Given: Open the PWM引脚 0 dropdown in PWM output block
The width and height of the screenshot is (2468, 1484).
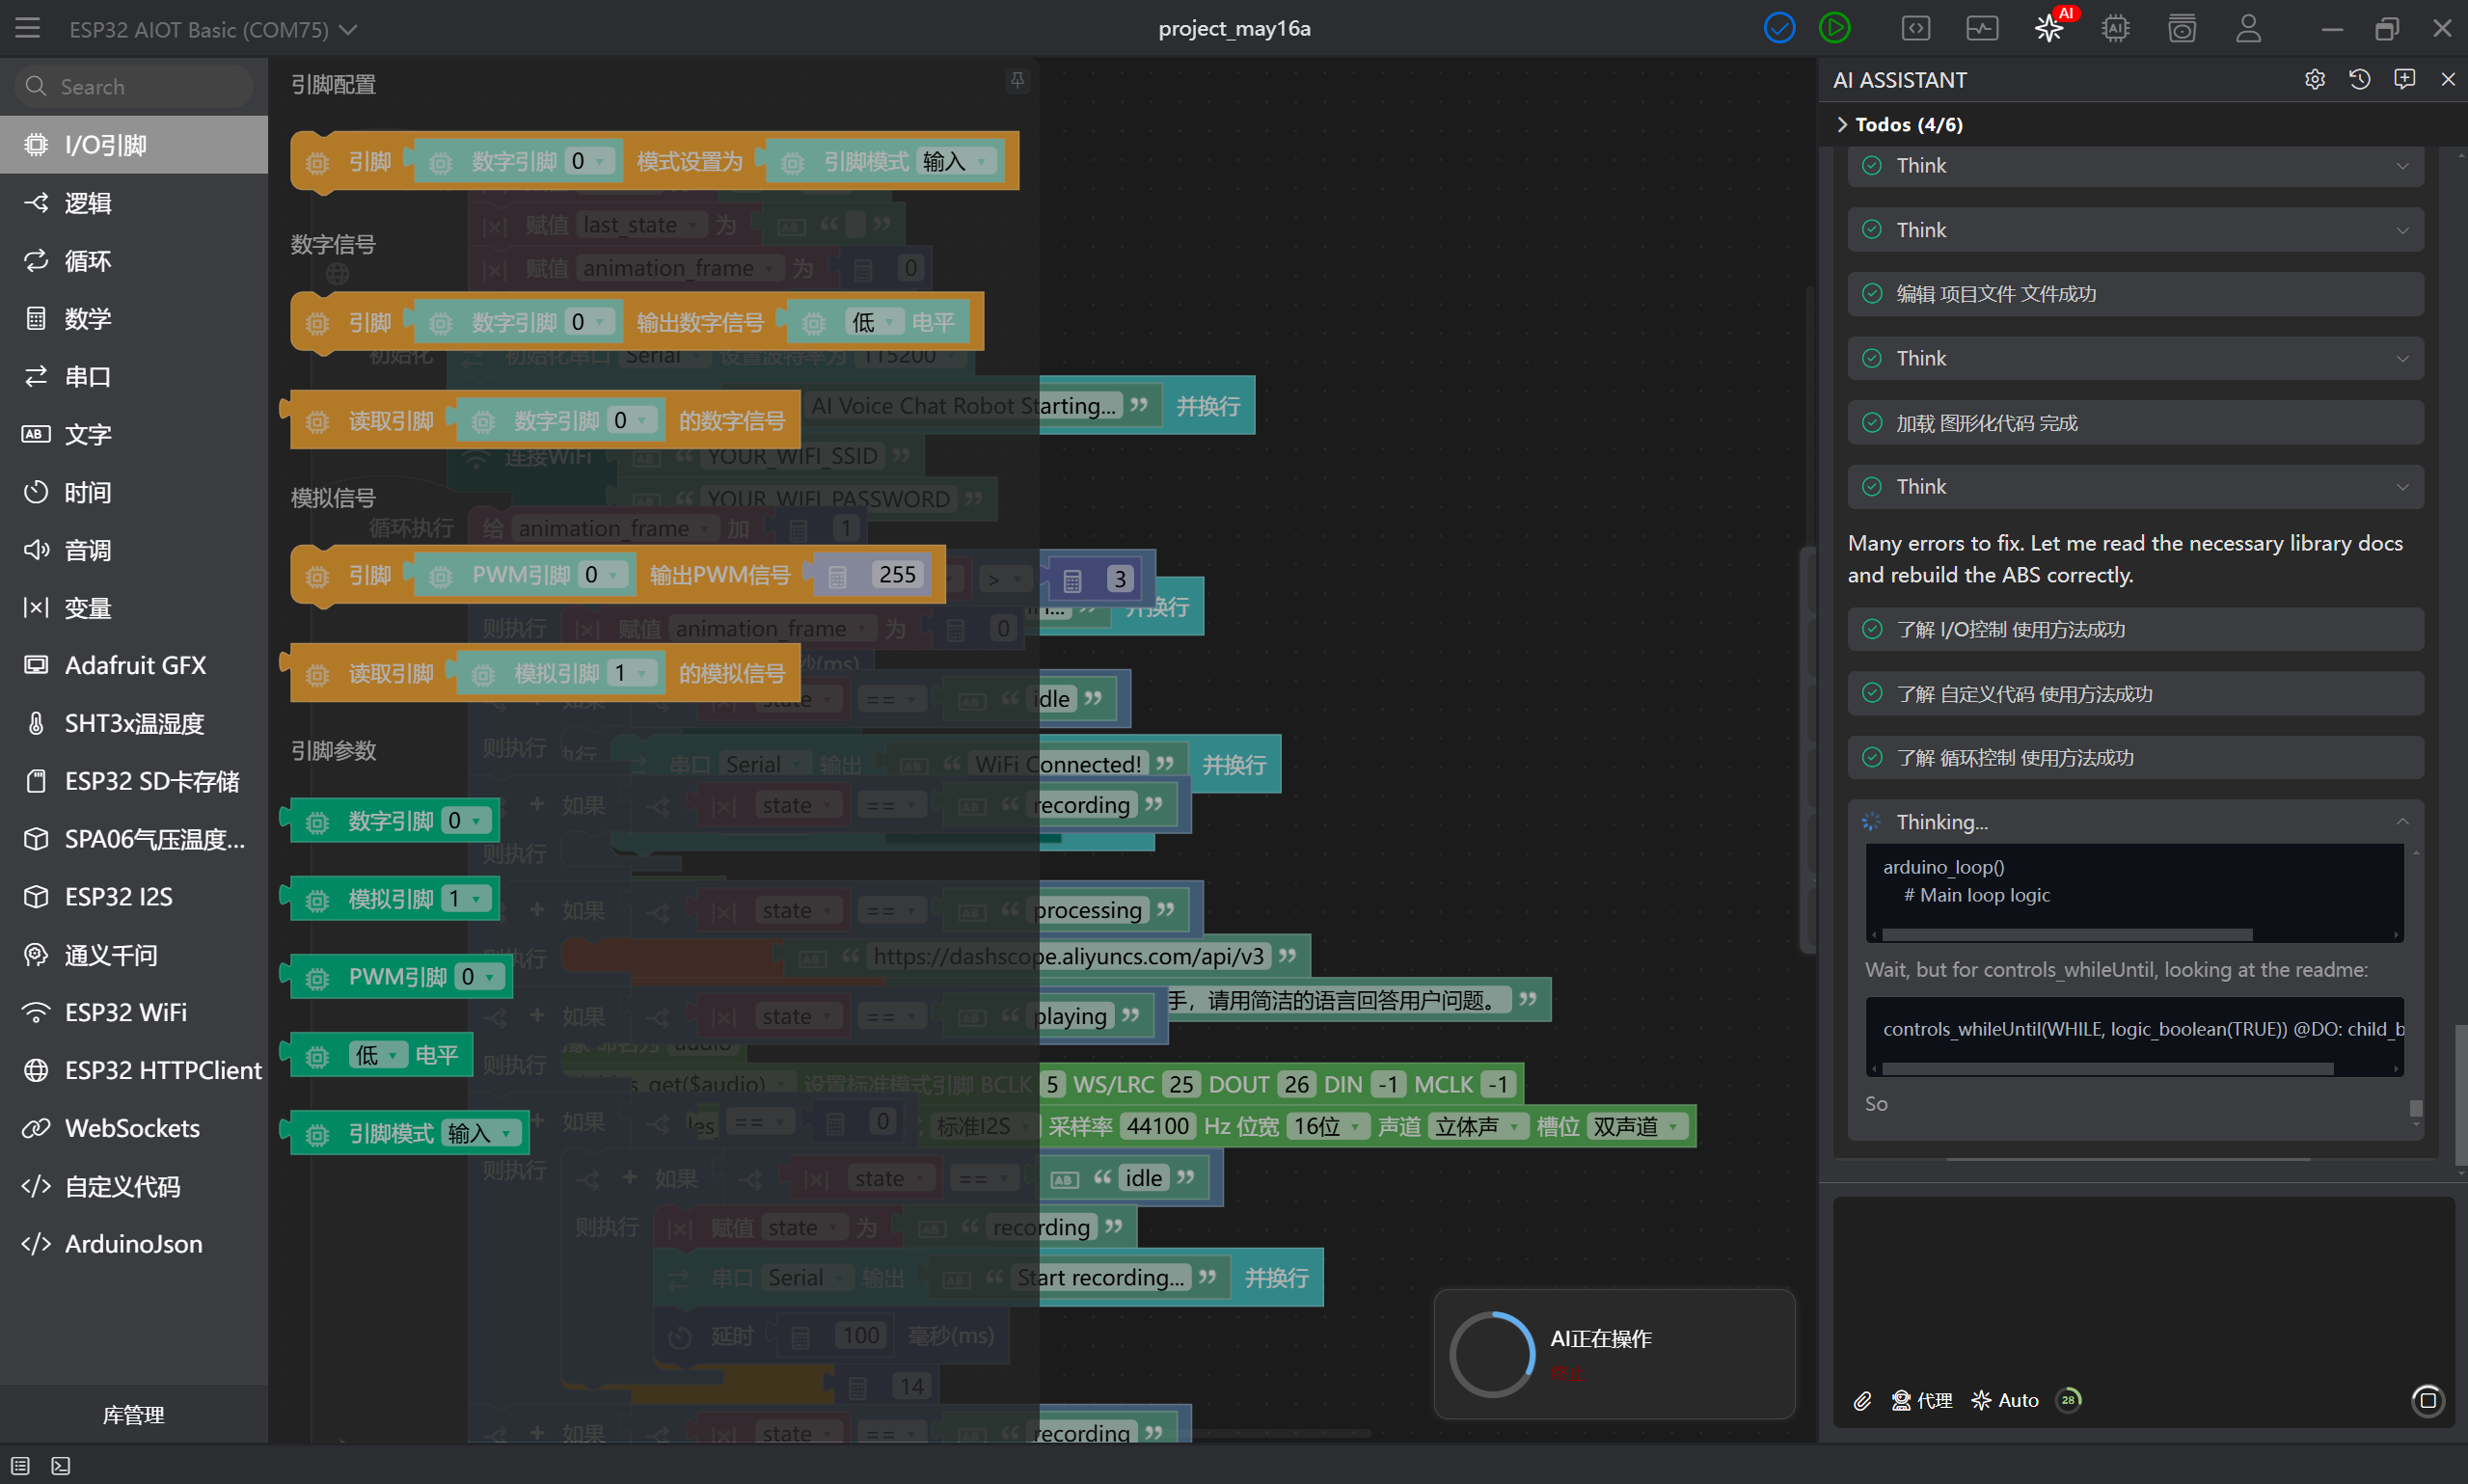Looking at the screenshot, I should coord(604,575).
